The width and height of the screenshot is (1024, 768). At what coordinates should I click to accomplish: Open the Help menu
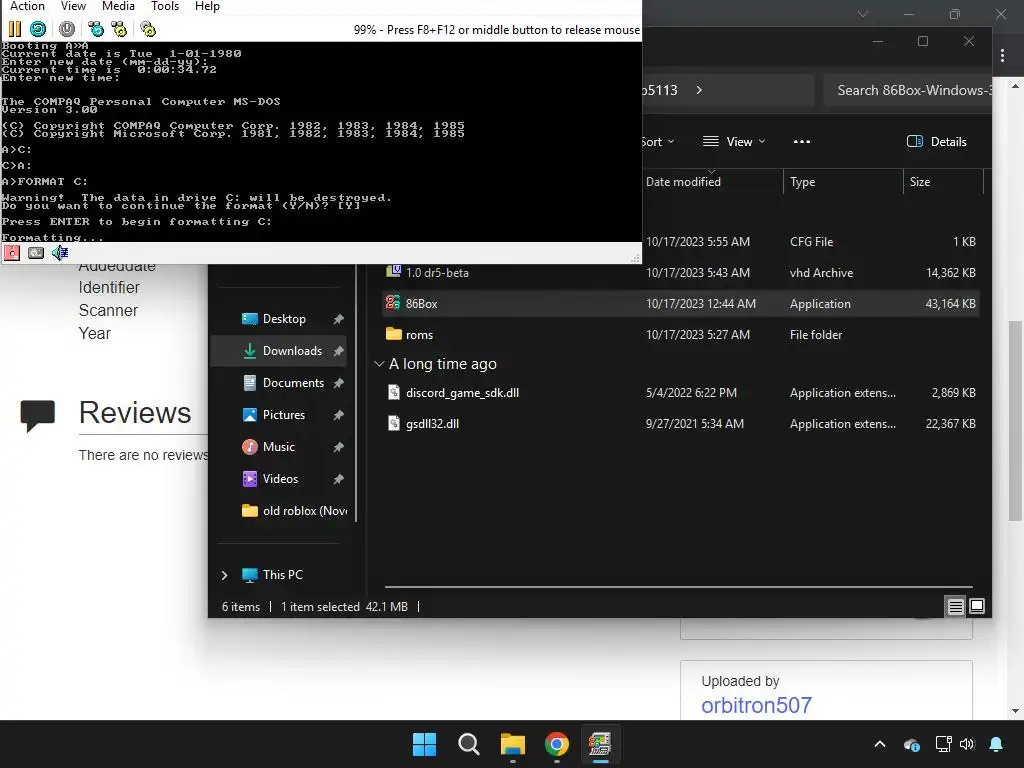207,7
